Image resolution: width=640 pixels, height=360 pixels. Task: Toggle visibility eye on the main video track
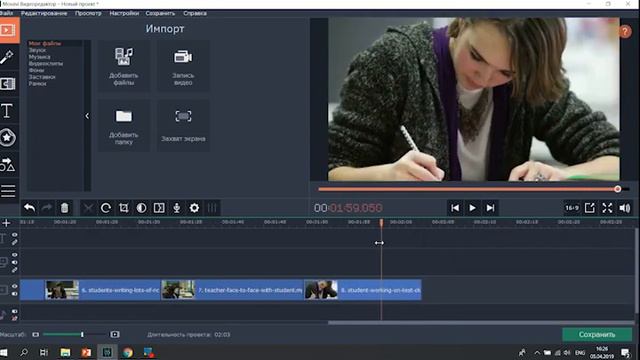pos(15,286)
